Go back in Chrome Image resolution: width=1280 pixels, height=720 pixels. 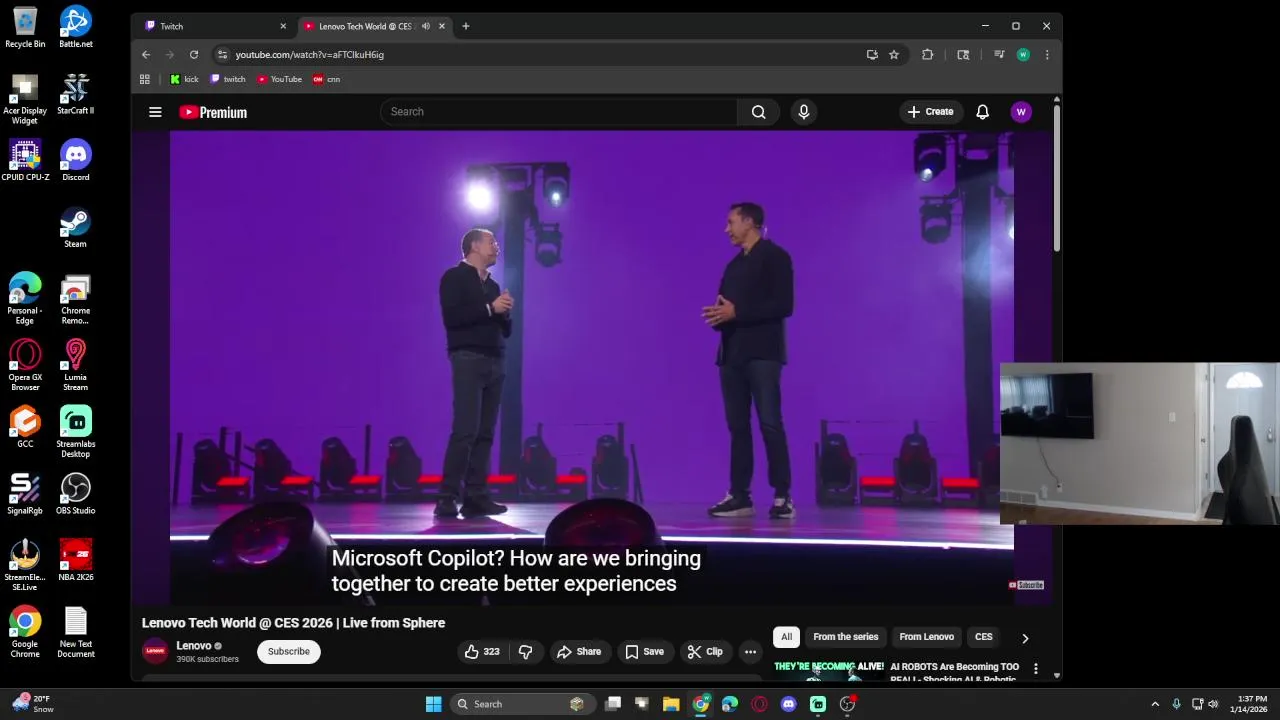point(146,55)
